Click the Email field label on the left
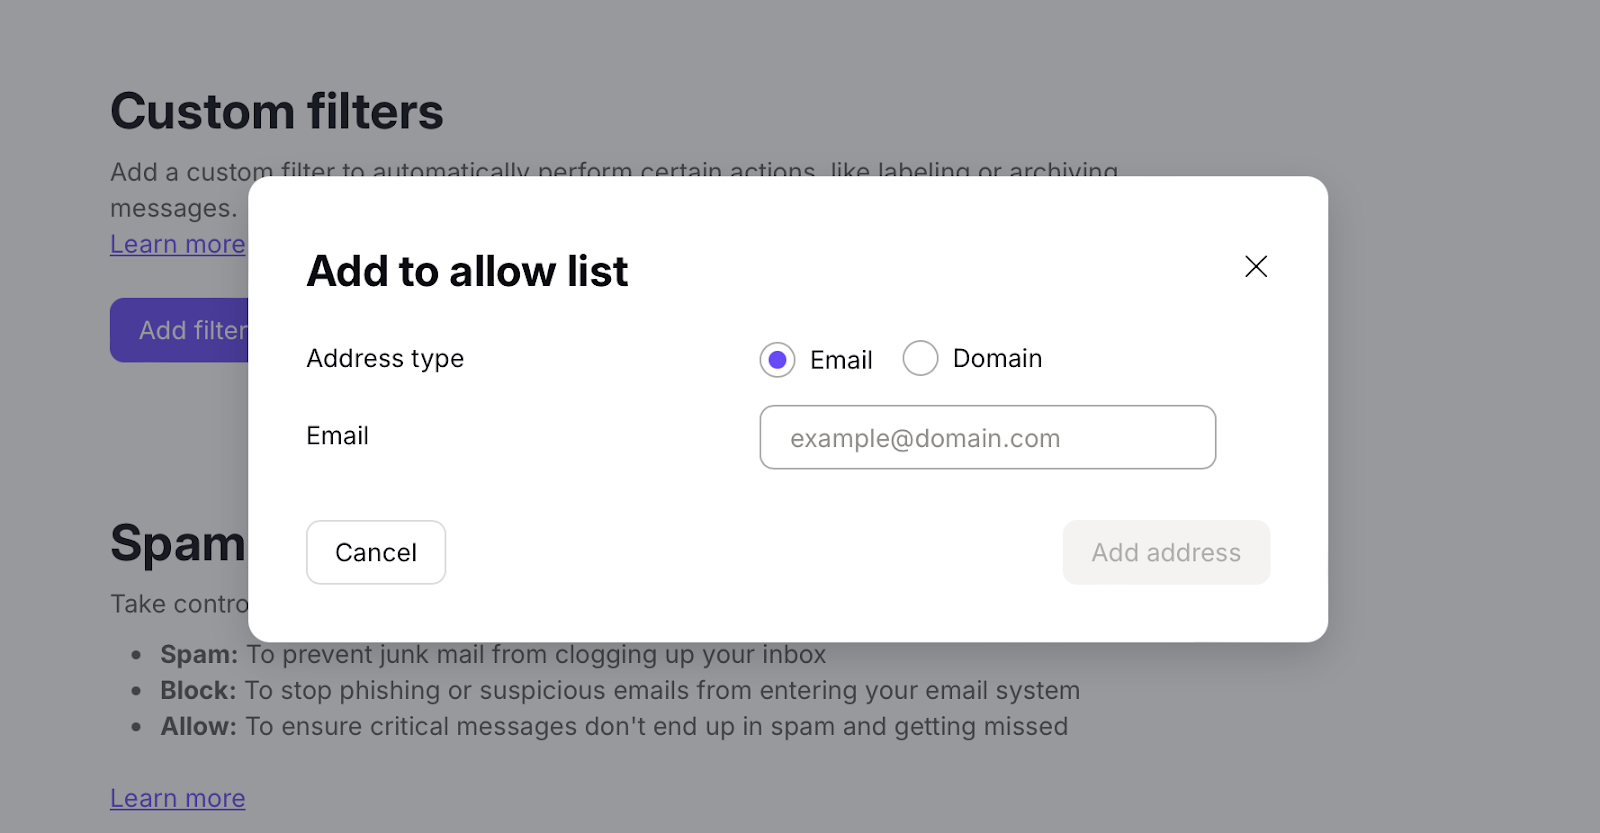Screen dimensions: 1600x833 [337, 436]
